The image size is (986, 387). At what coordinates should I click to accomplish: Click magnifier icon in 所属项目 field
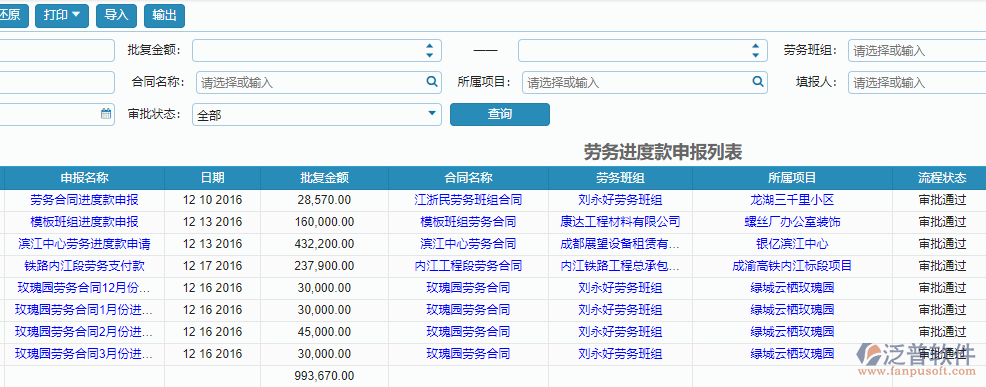click(x=758, y=81)
